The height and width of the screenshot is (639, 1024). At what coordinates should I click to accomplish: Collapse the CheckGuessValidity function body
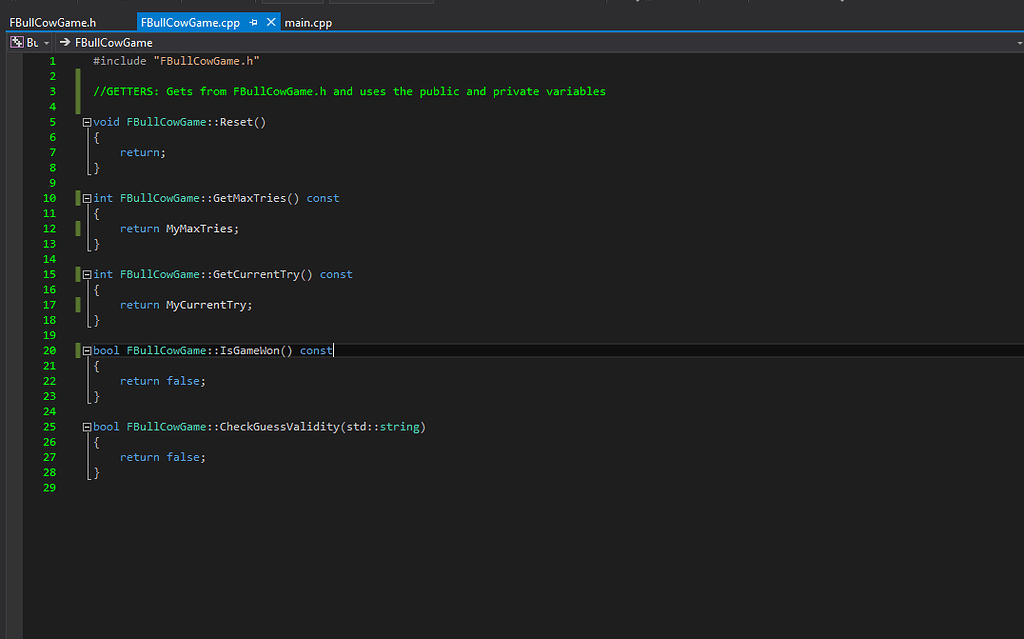[x=86, y=426]
